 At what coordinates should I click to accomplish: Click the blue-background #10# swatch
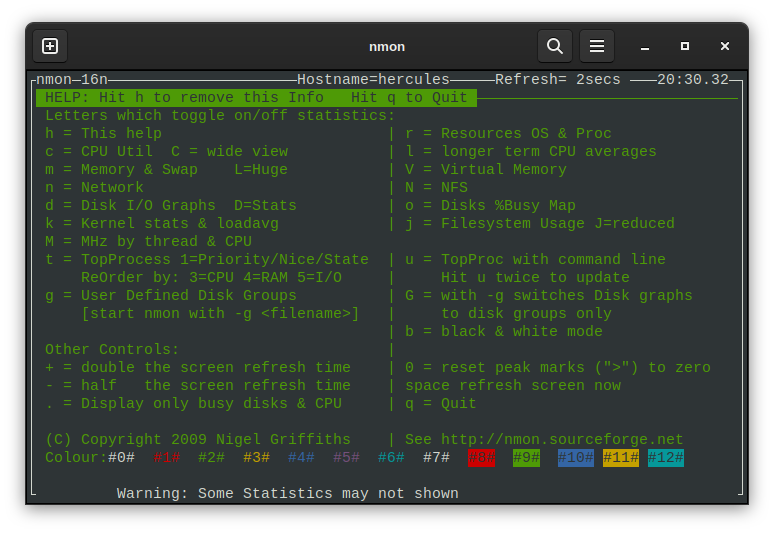[x=576, y=457]
